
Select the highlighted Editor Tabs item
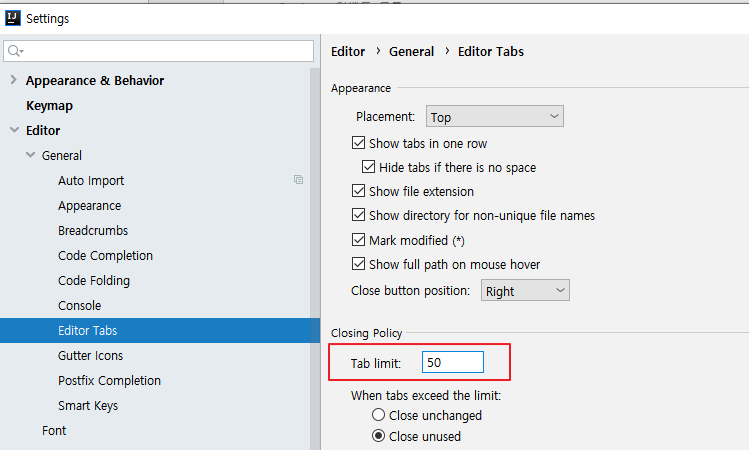[160, 331]
